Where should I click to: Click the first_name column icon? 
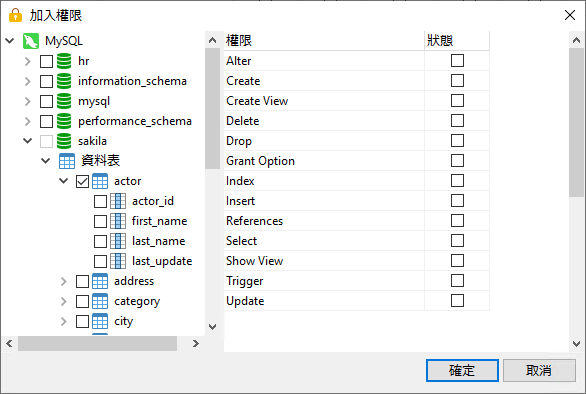coord(118,221)
